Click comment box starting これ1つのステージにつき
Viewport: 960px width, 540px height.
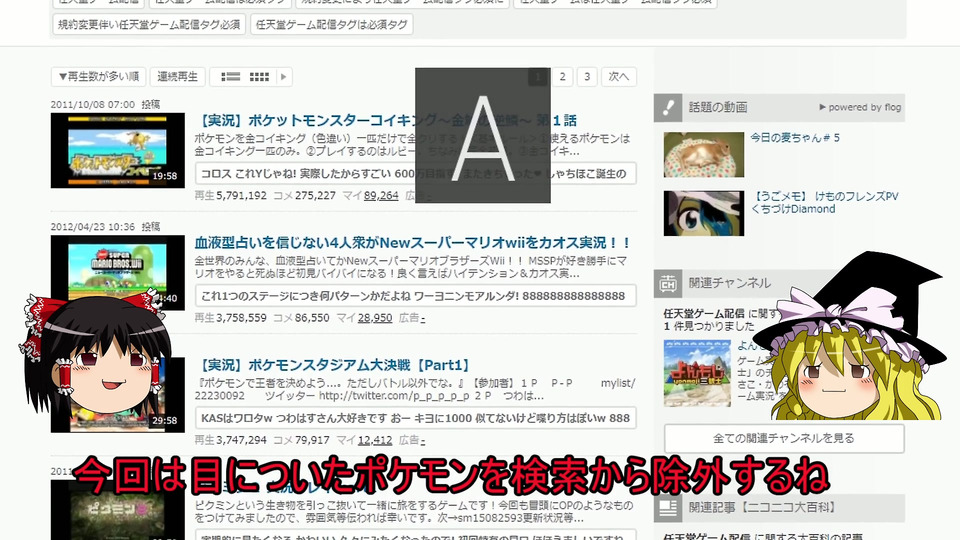coord(416,296)
